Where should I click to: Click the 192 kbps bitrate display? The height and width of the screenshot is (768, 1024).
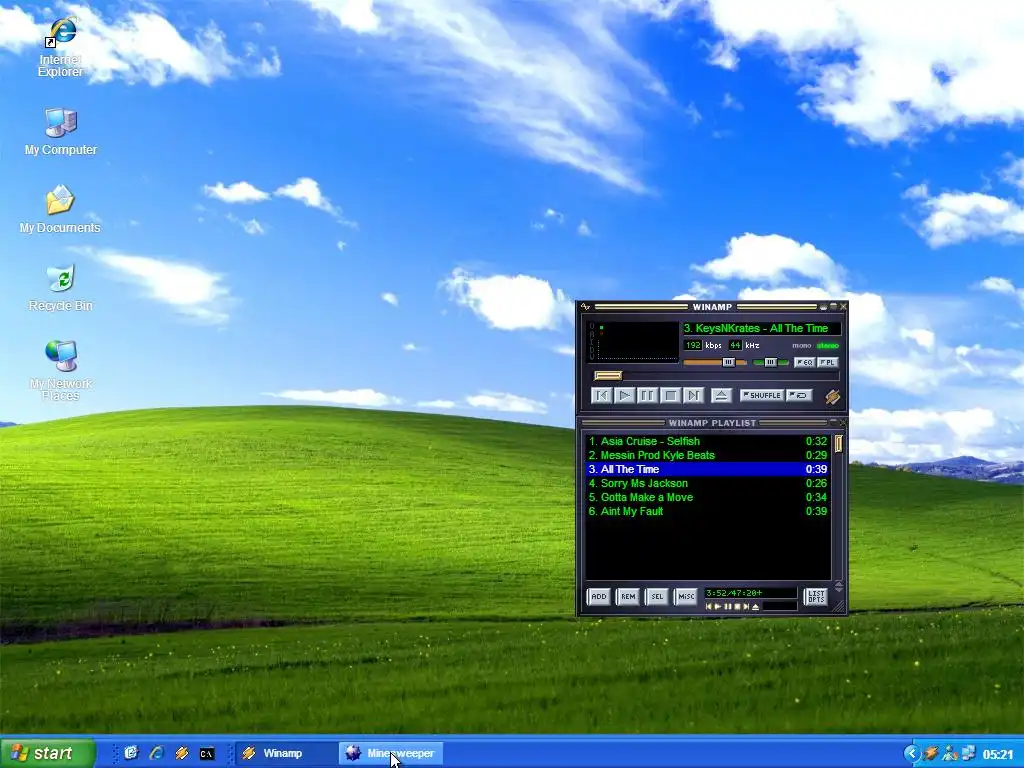[693, 345]
